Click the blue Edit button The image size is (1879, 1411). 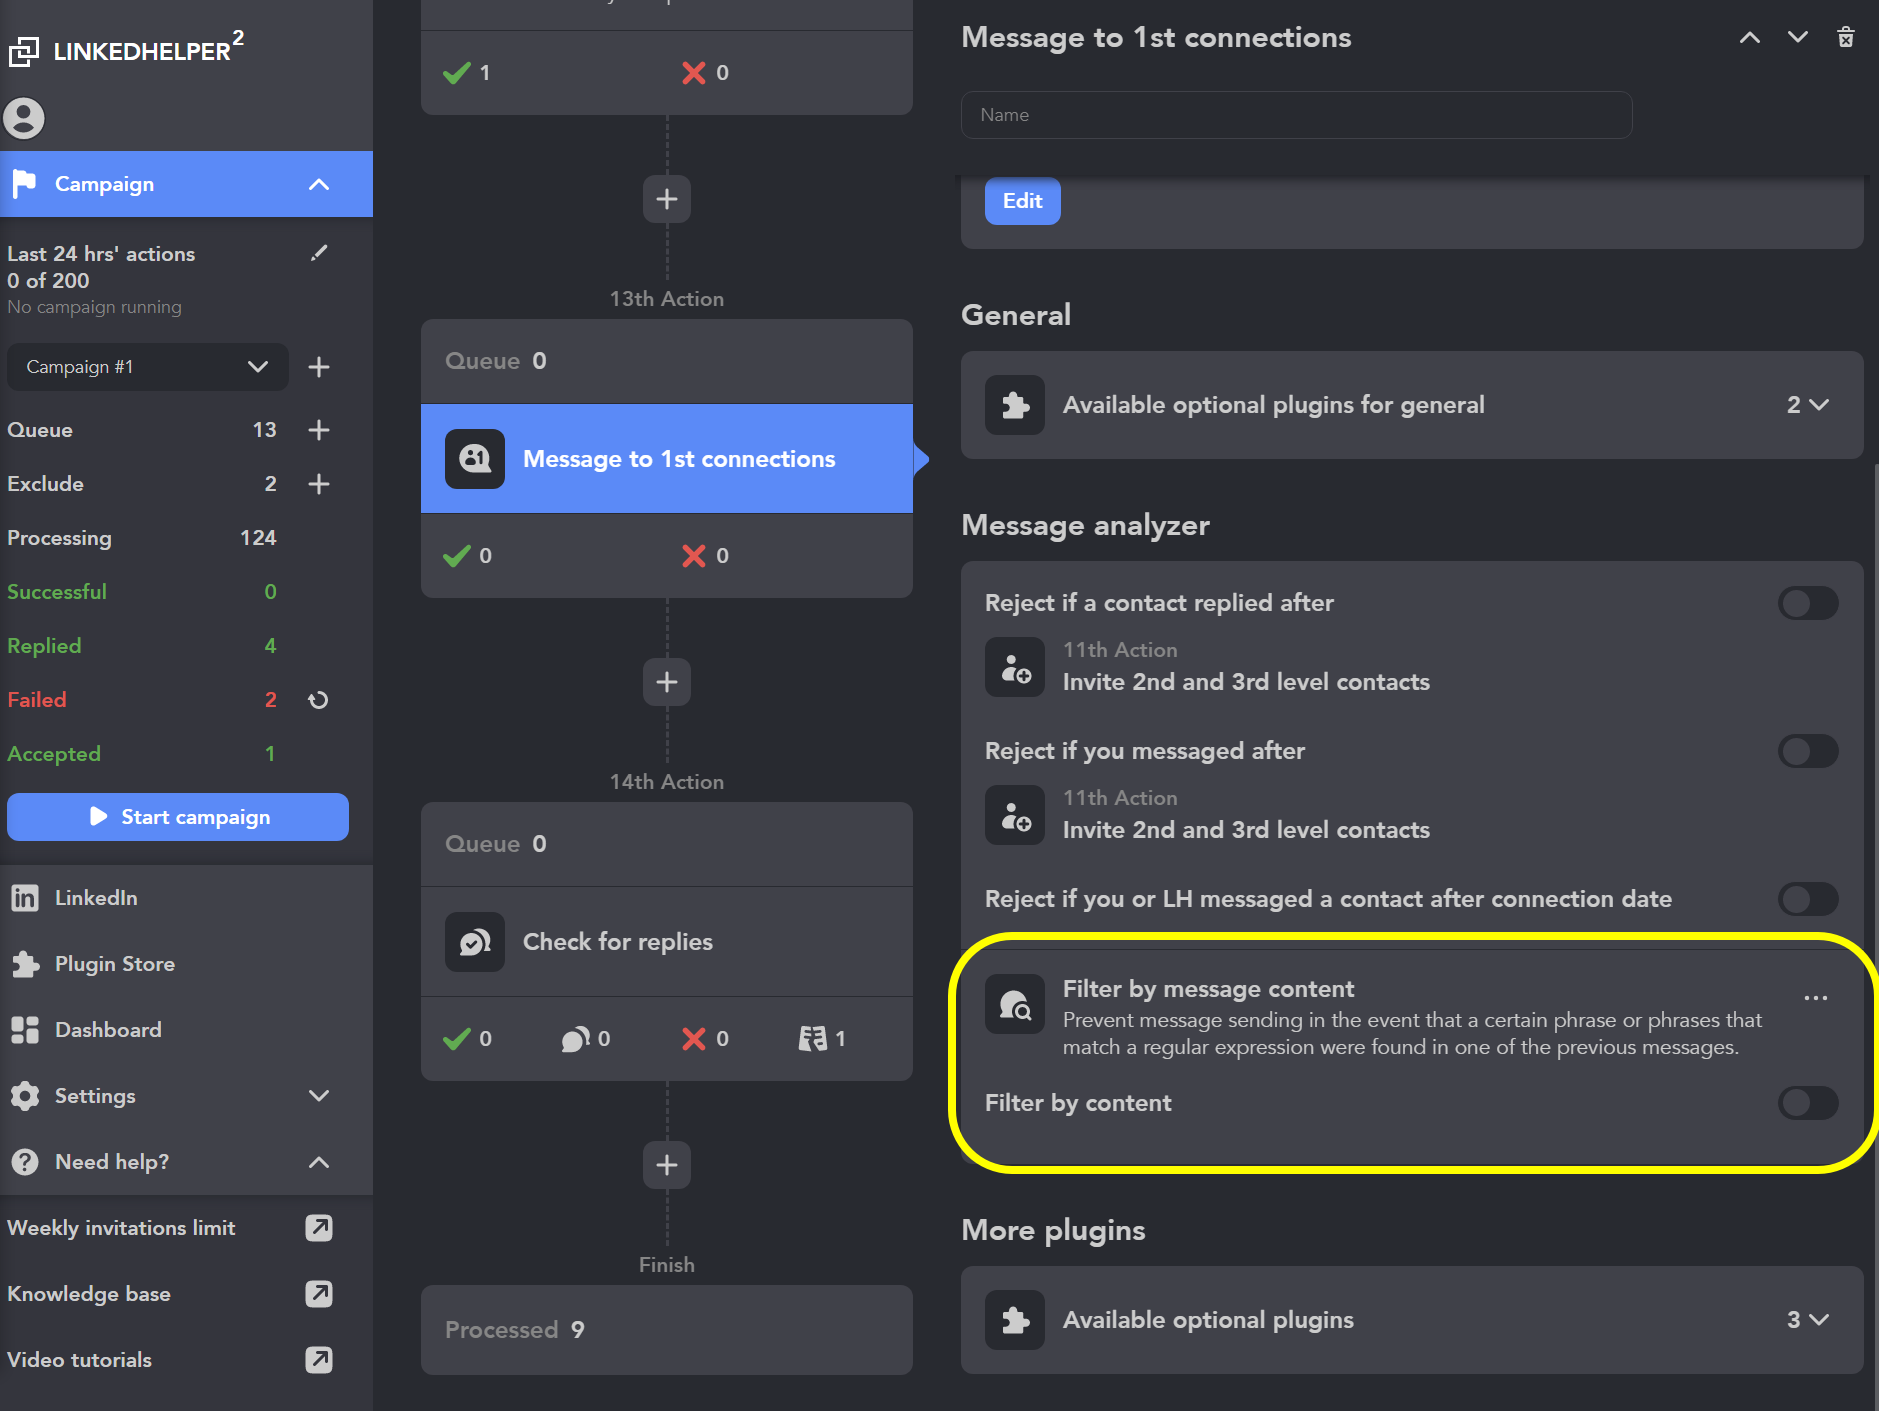point(1022,201)
